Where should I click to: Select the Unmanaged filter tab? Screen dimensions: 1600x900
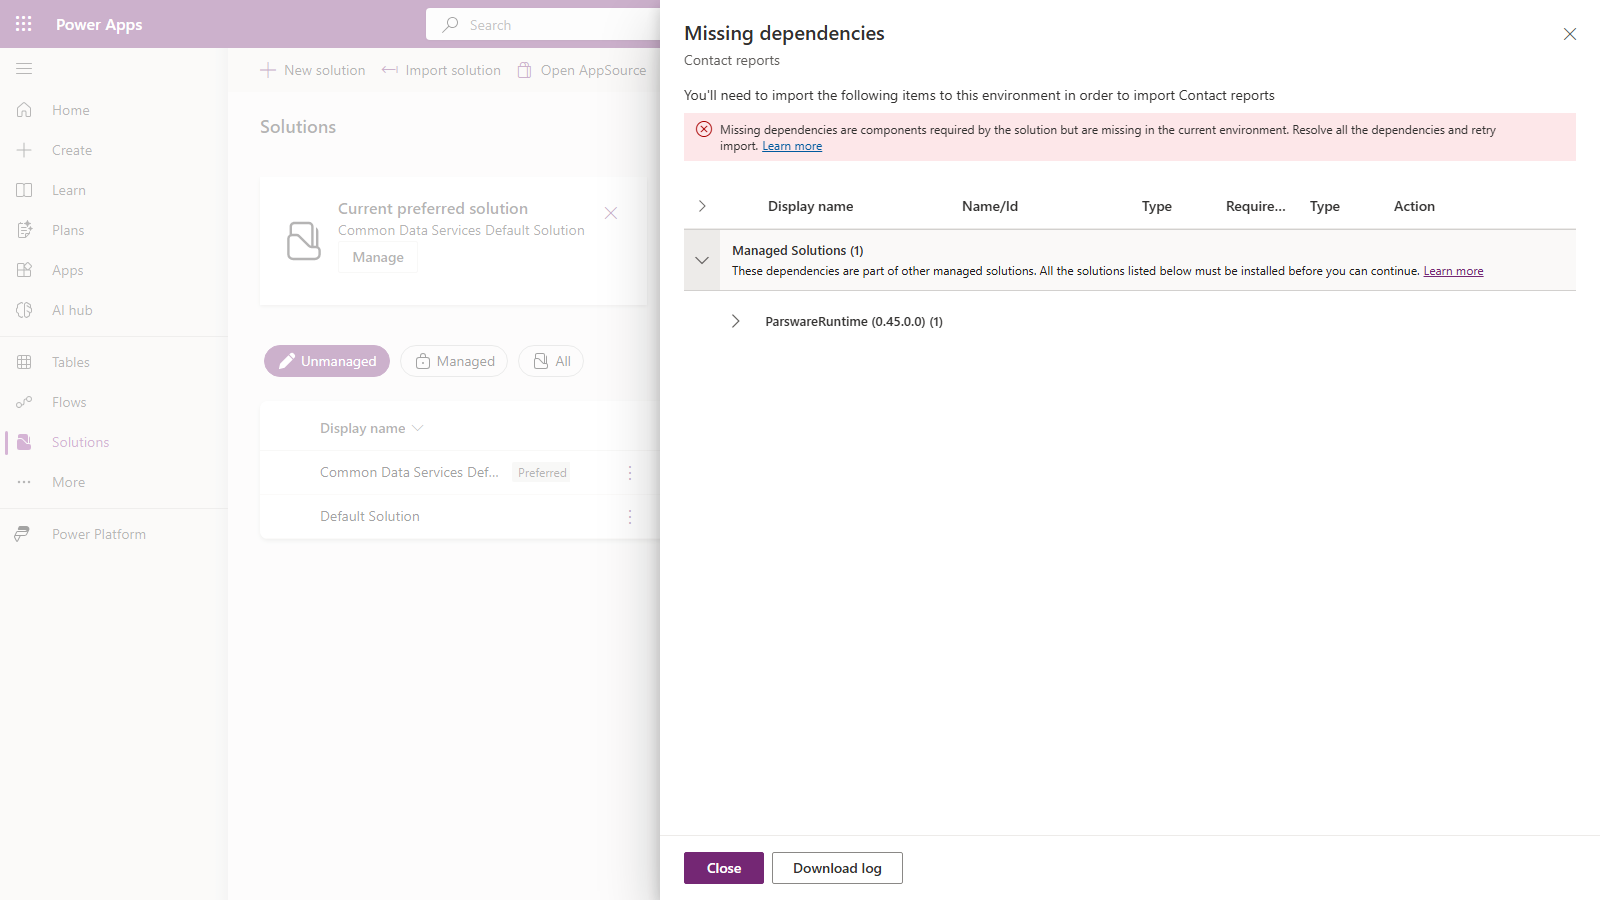point(327,361)
